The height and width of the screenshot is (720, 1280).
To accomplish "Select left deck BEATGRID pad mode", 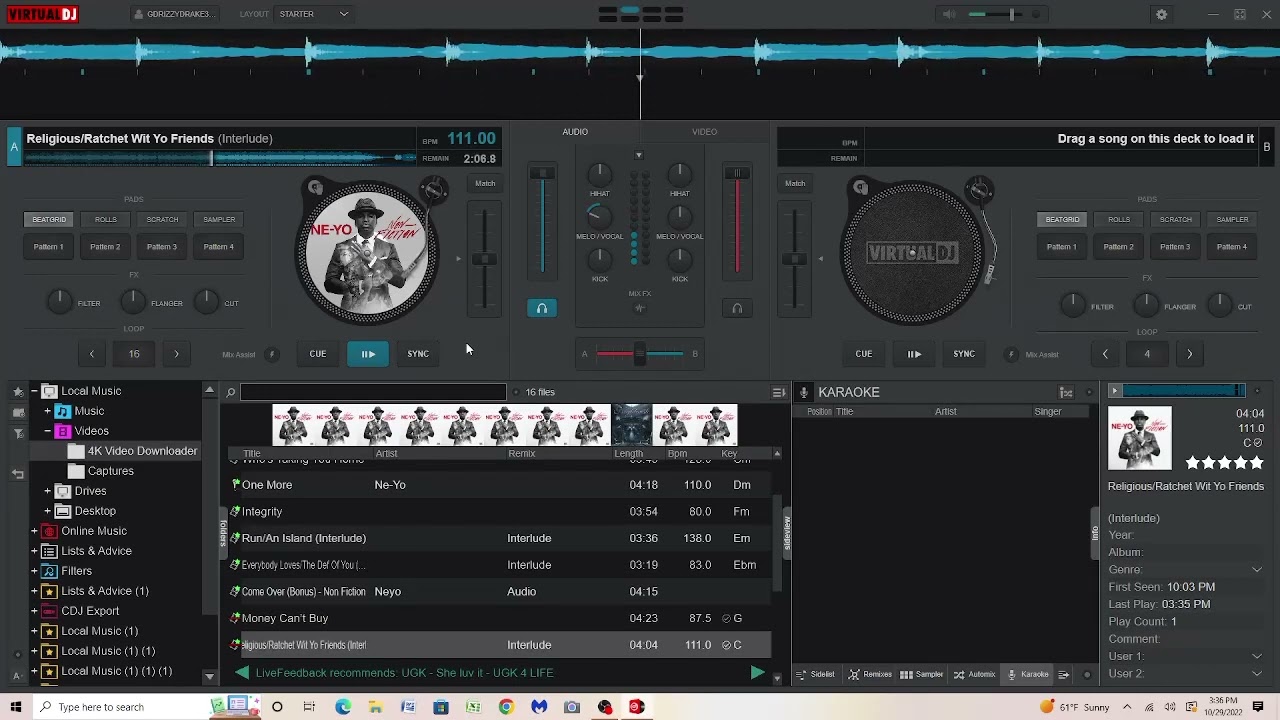I will pos(49,219).
